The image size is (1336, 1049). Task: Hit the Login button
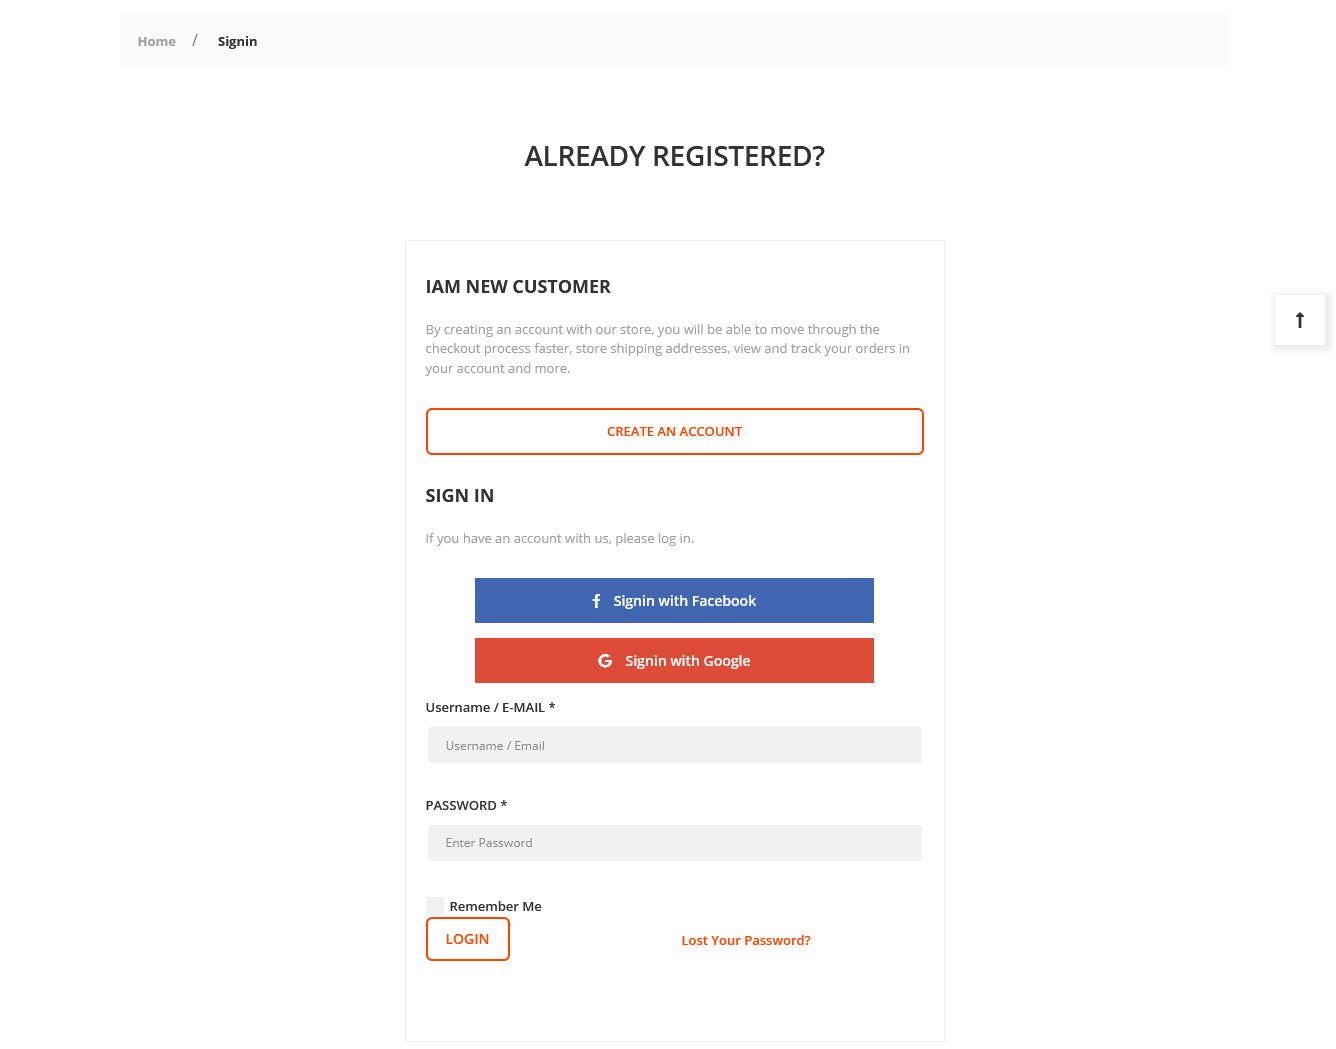[x=467, y=939]
